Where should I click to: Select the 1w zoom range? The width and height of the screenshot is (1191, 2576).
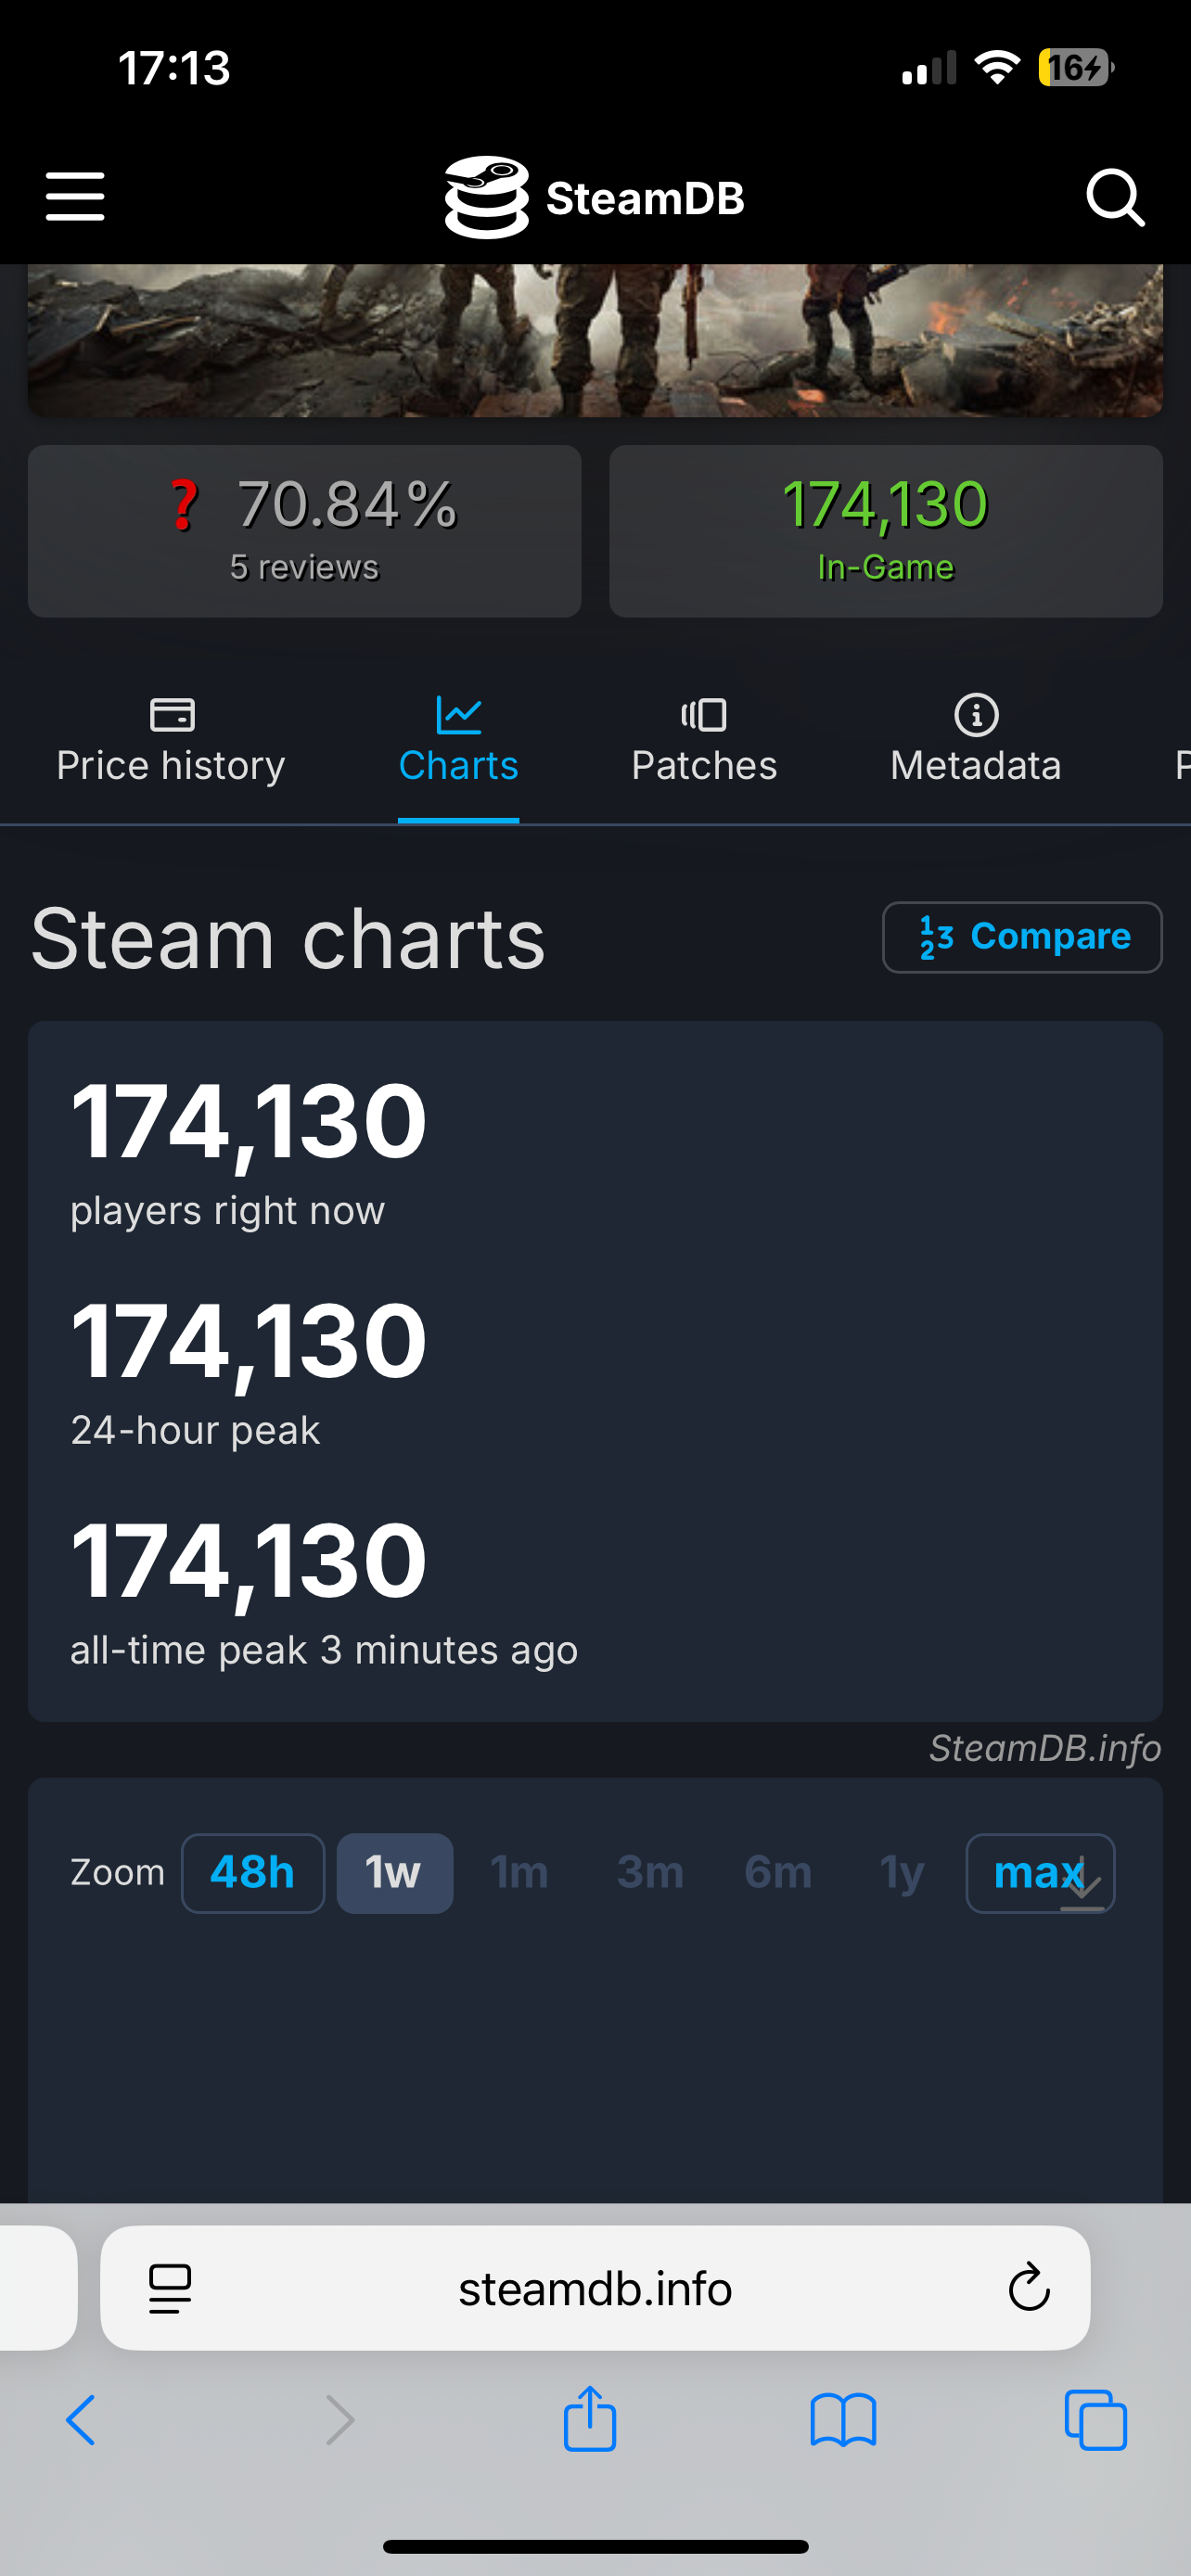point(394,1873)
